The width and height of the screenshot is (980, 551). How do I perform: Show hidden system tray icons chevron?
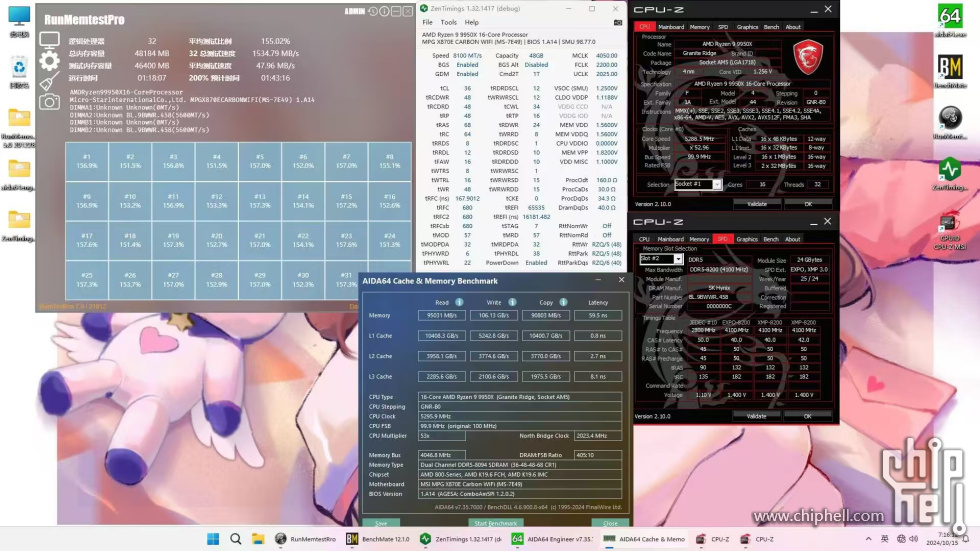[x=868, y=539]
